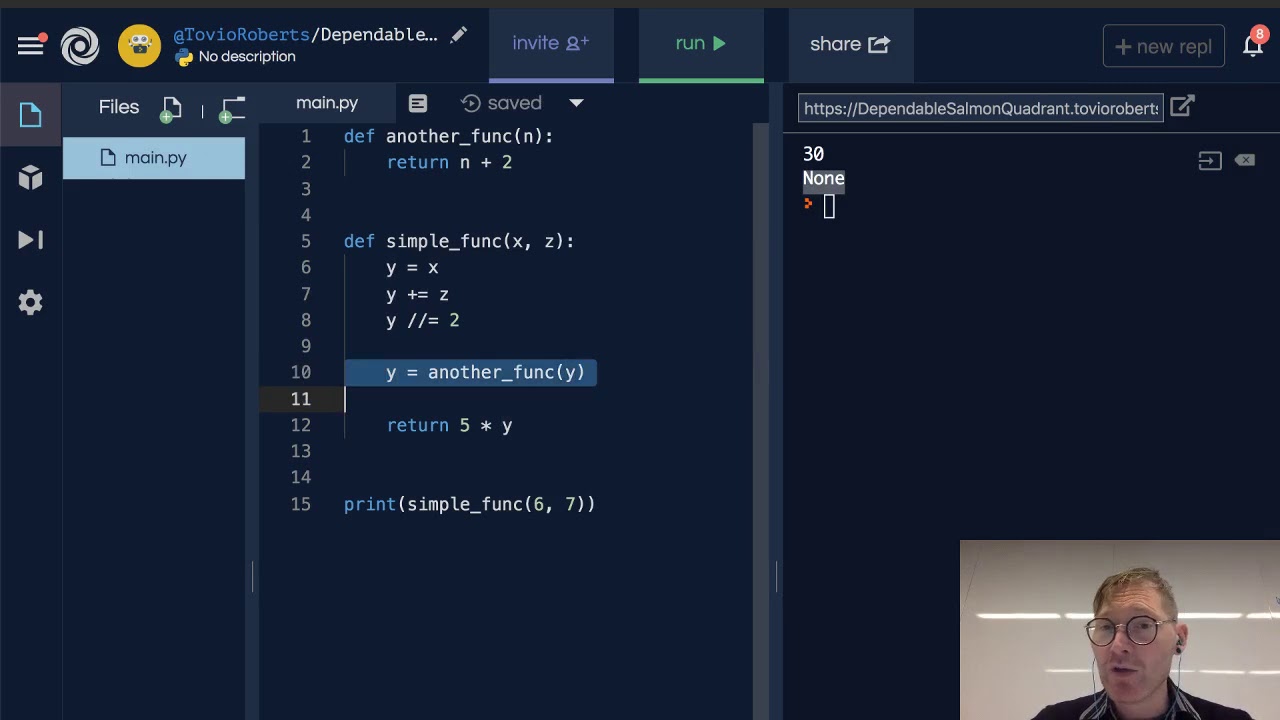This screenshot has height=720, width=1280.
Task: Open the user avatar profile
Action: [139, 45]
